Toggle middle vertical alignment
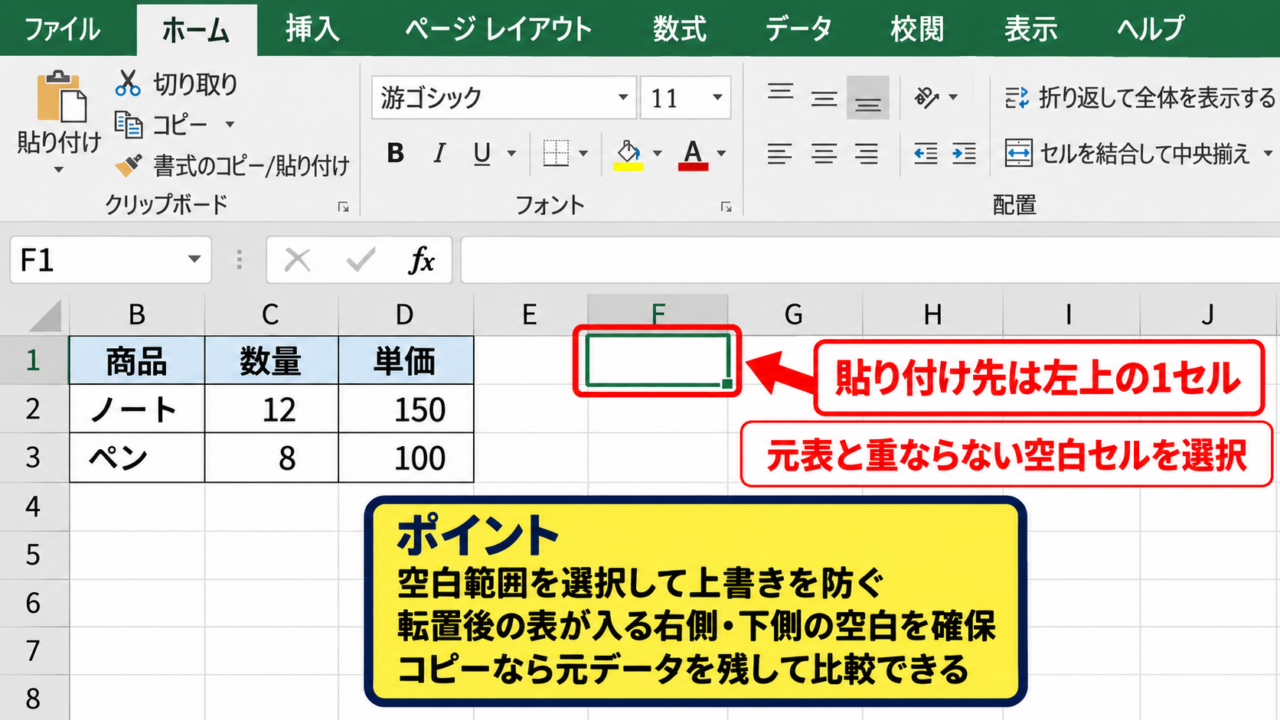This screenshot has width=1280, height=720. [824, 98]
